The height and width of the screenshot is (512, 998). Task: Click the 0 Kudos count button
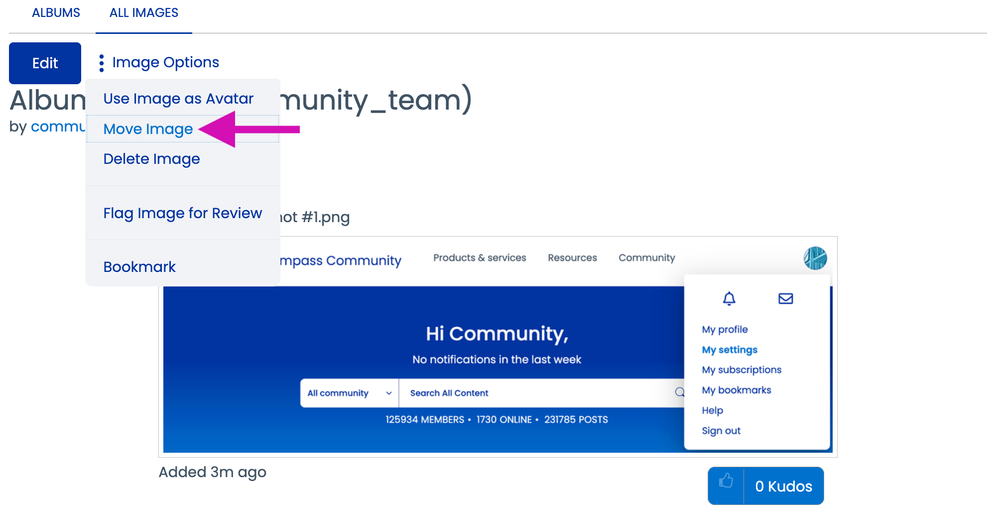tap(783, 486)
